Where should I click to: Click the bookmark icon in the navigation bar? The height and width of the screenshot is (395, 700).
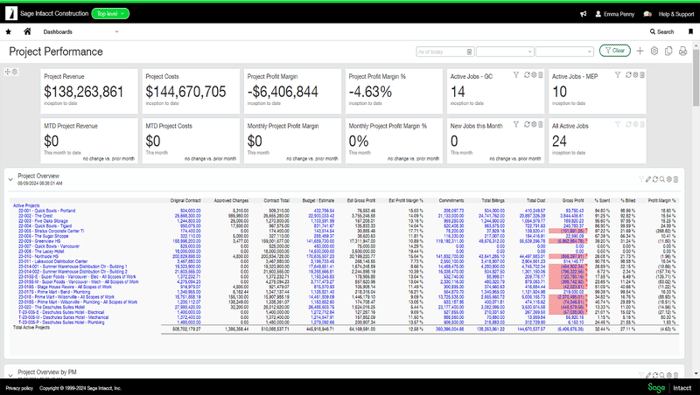(691, 32)
